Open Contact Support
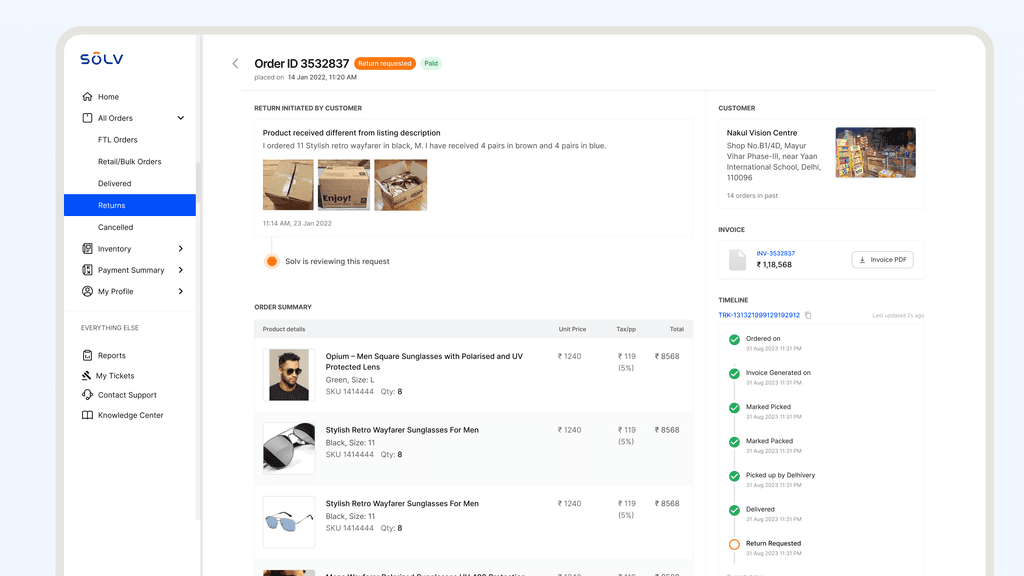 coord(127,395)
